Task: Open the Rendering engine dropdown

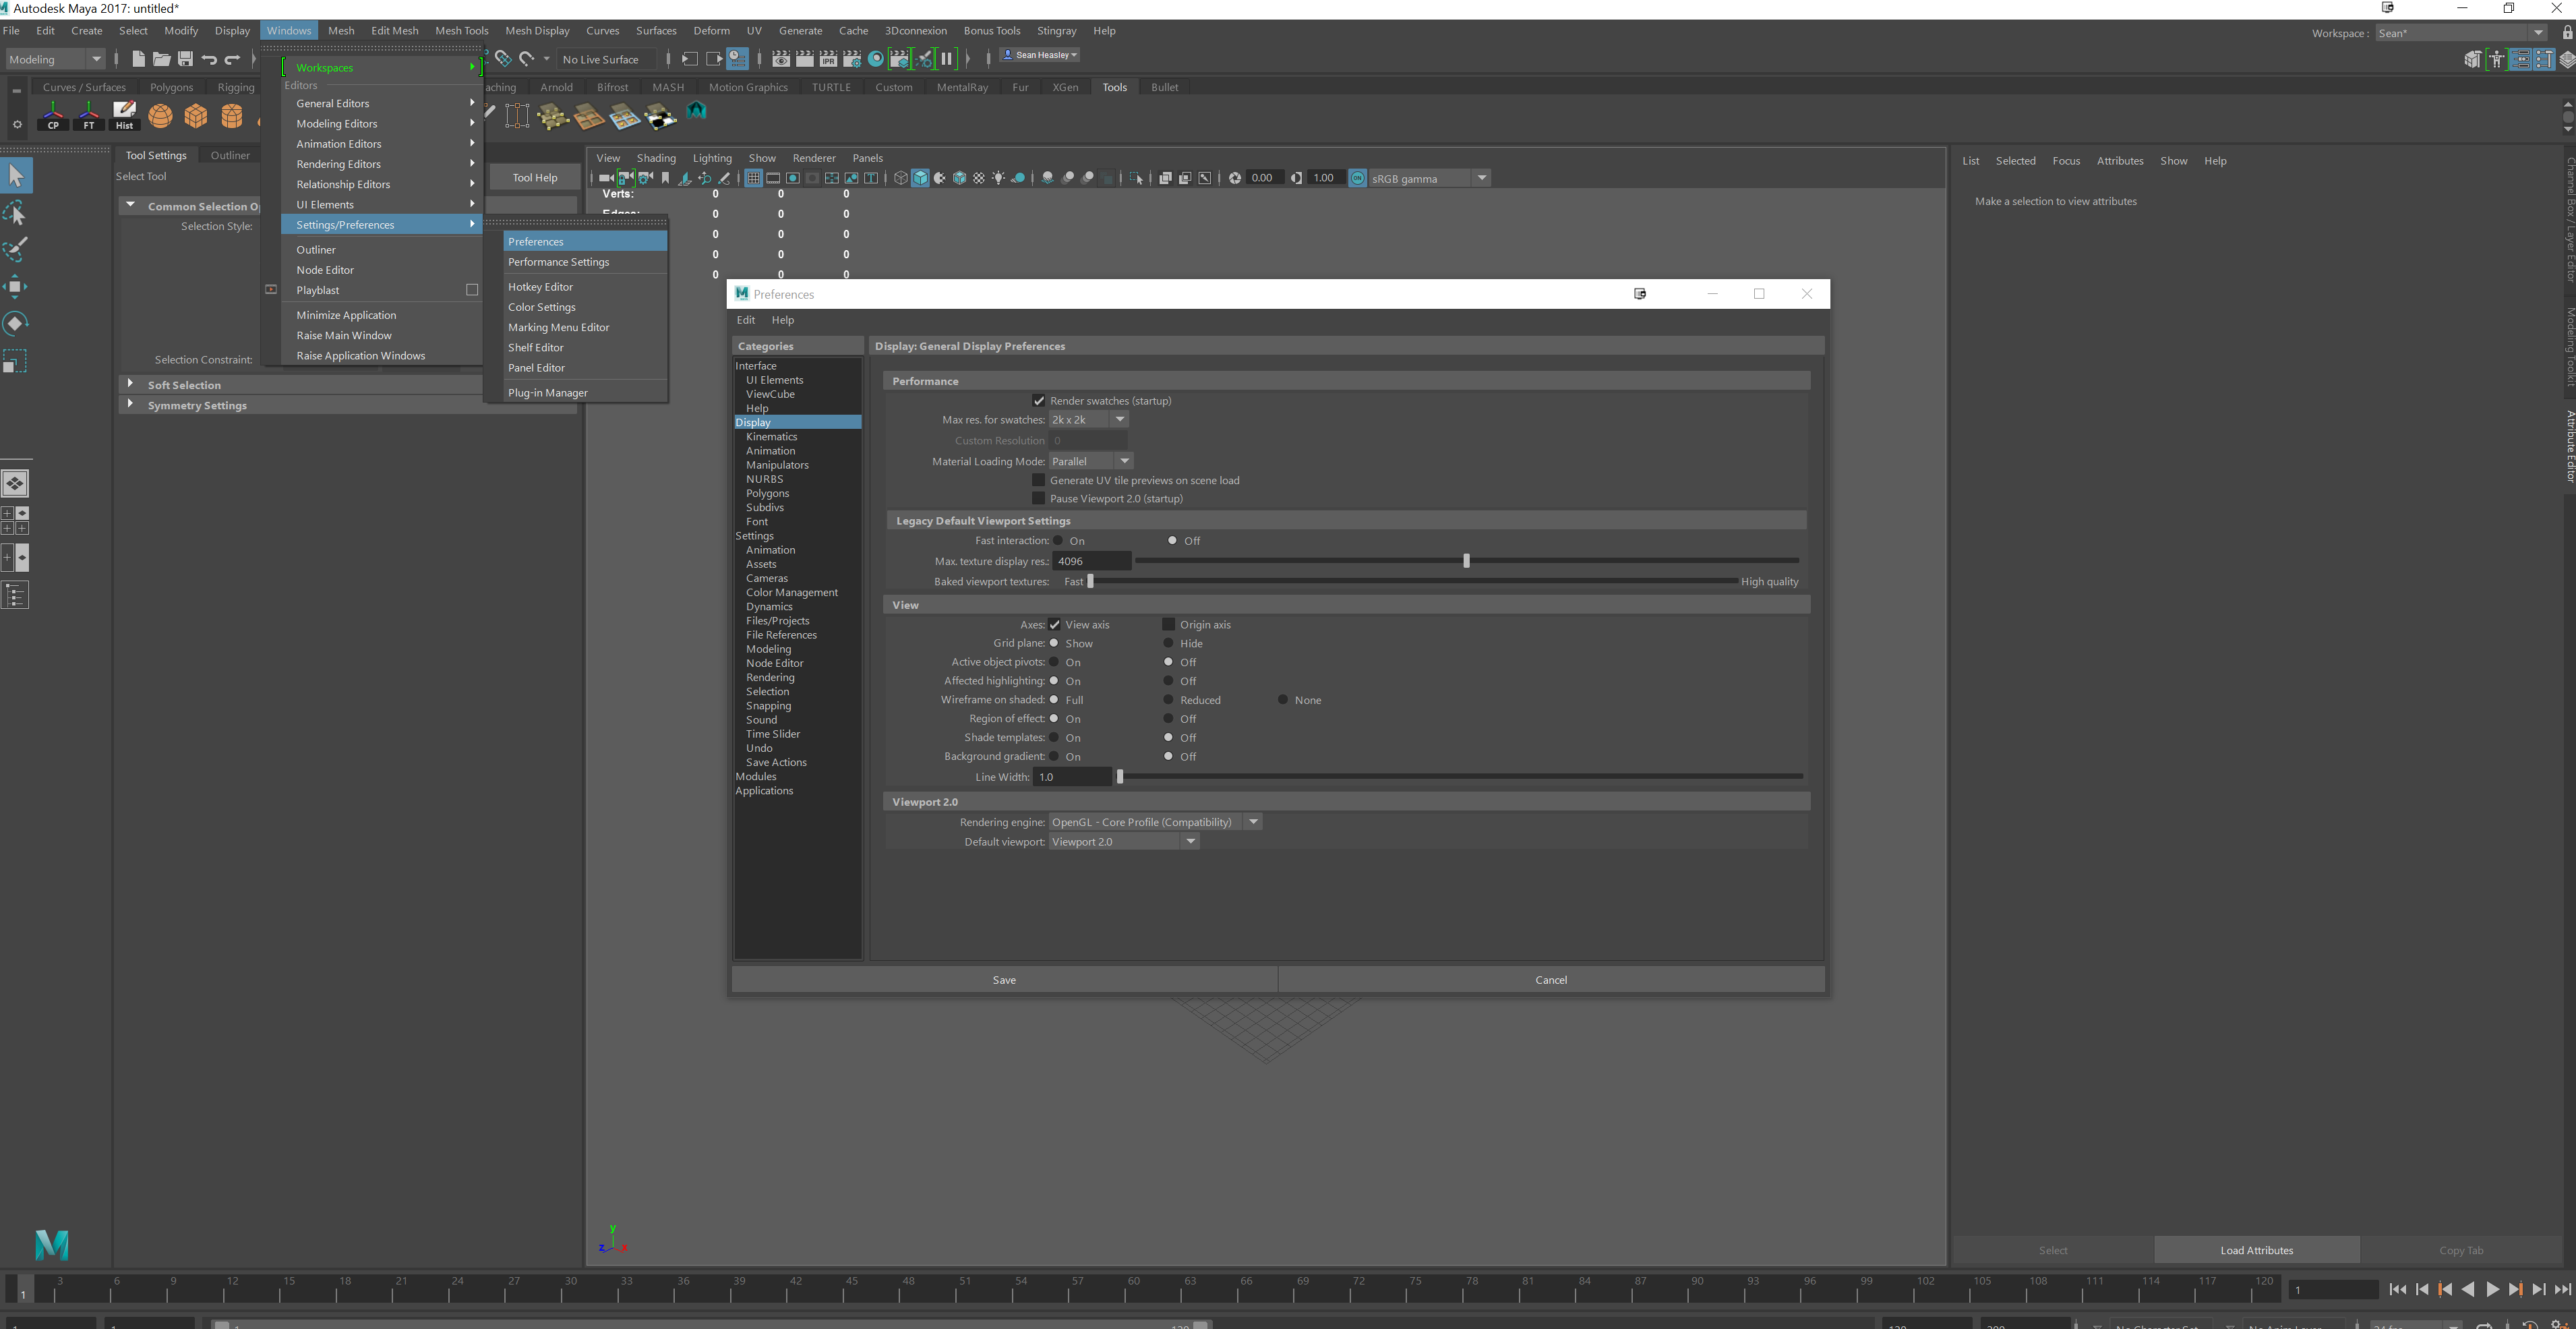Action: click(1155, 822)
